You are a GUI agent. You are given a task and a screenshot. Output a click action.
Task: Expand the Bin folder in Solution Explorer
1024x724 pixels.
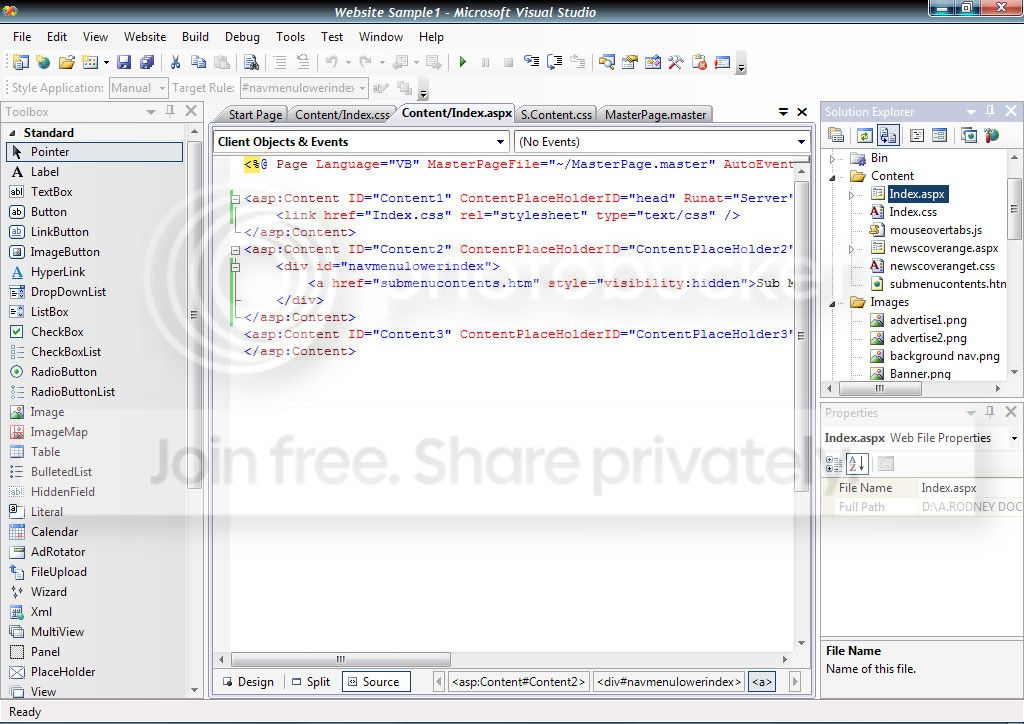point(832,158)
